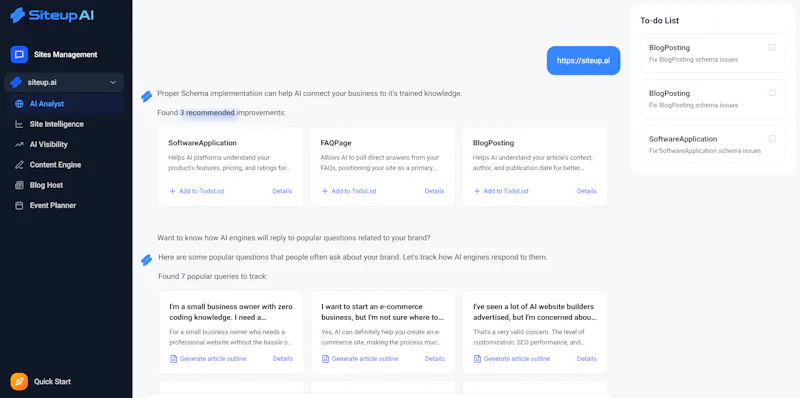Viewport: 800px width, 398px height.
Task: Click plus icon on SoftwareApplication card
Action: [172, 191]
